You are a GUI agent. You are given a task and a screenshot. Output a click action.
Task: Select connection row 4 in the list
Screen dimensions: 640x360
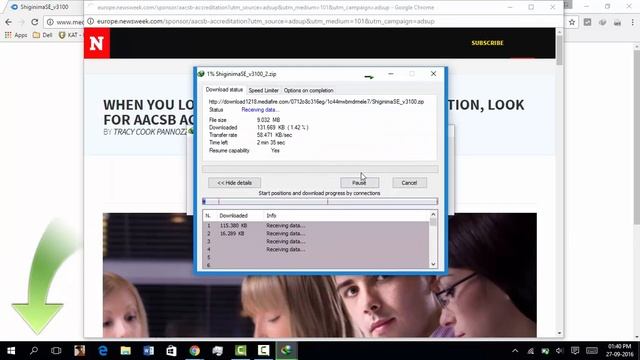pyautogui.click(x=316, y=249)
